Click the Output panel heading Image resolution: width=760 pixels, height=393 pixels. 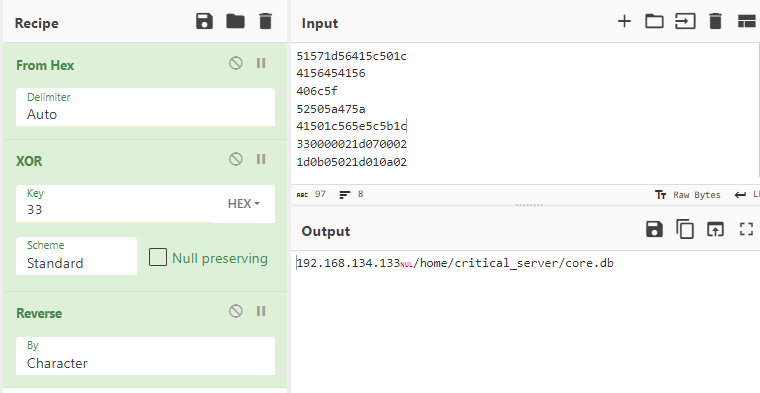coord(326,231)
